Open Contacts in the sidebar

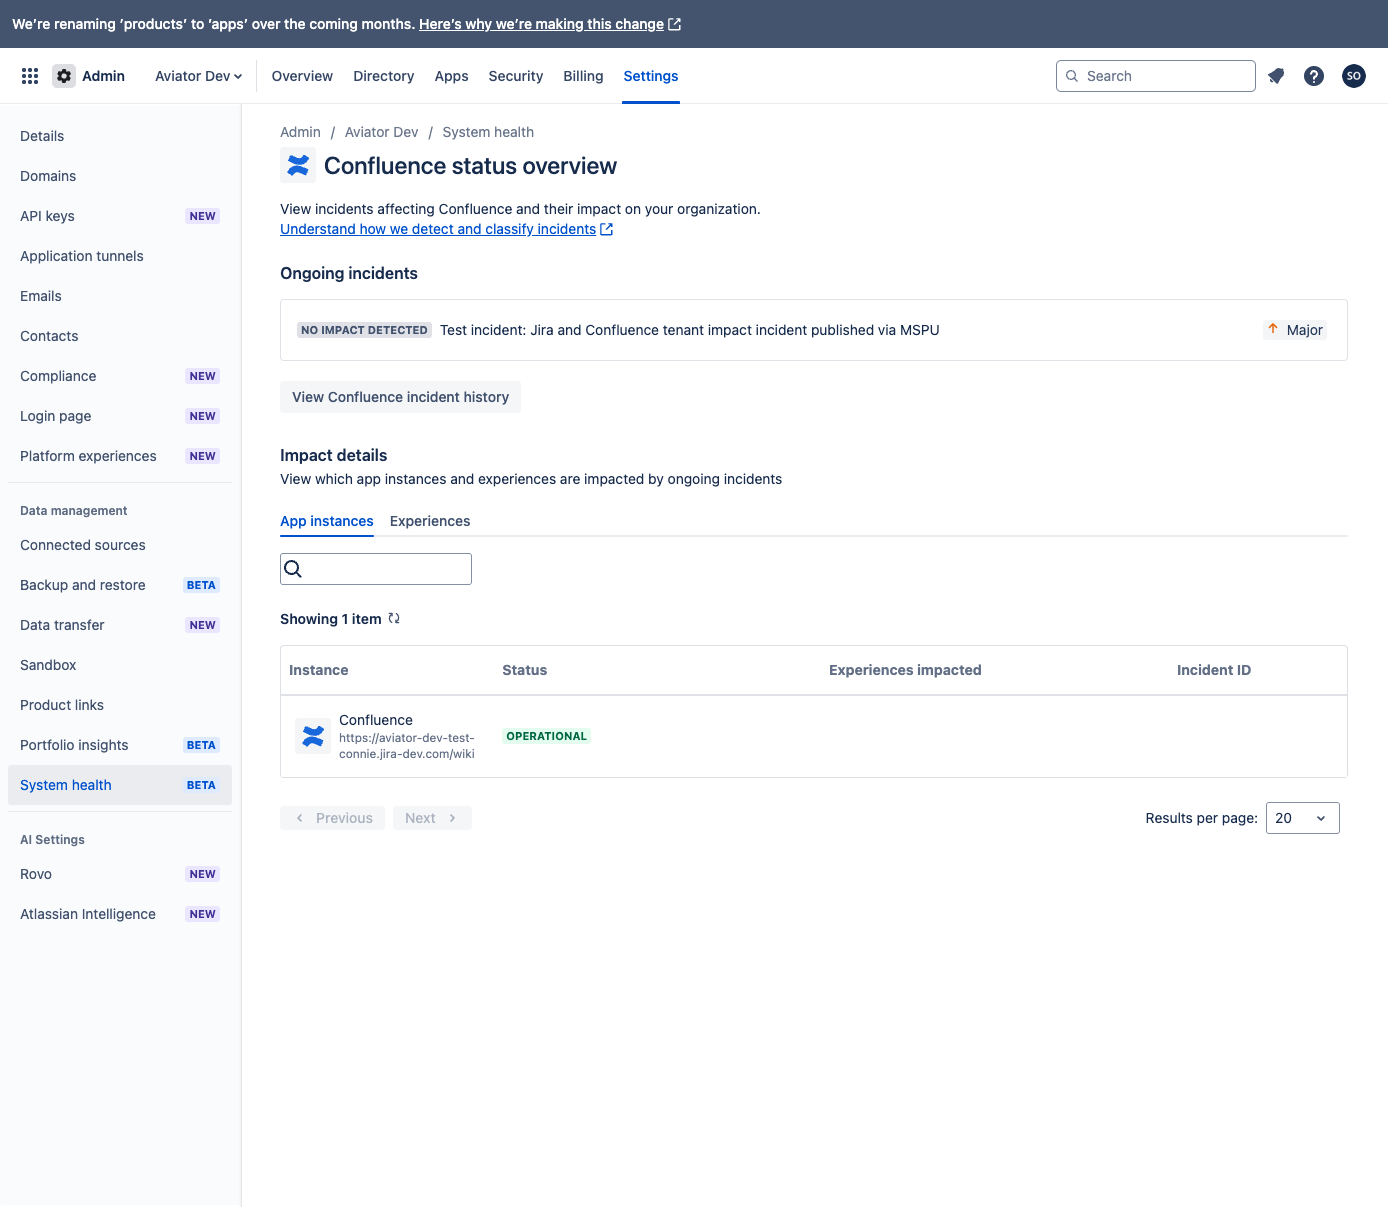[120, 336]
